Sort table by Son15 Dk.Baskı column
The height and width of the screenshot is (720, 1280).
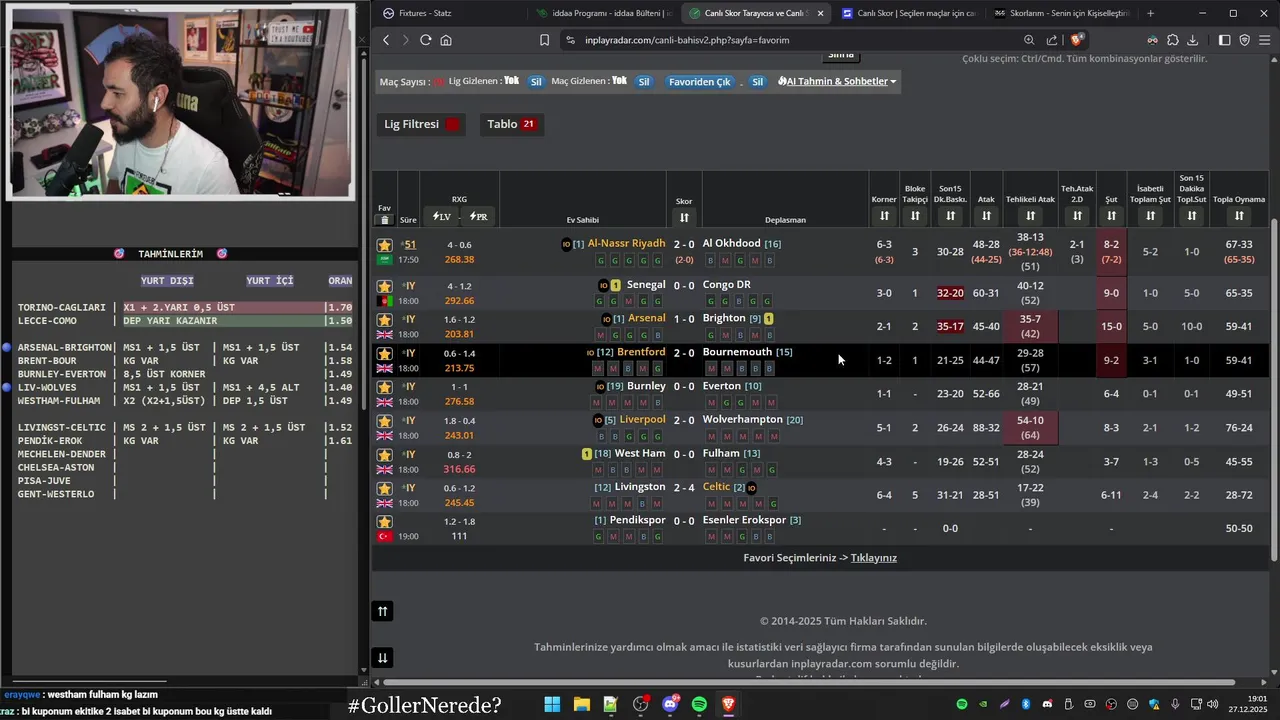coord(950,216)
